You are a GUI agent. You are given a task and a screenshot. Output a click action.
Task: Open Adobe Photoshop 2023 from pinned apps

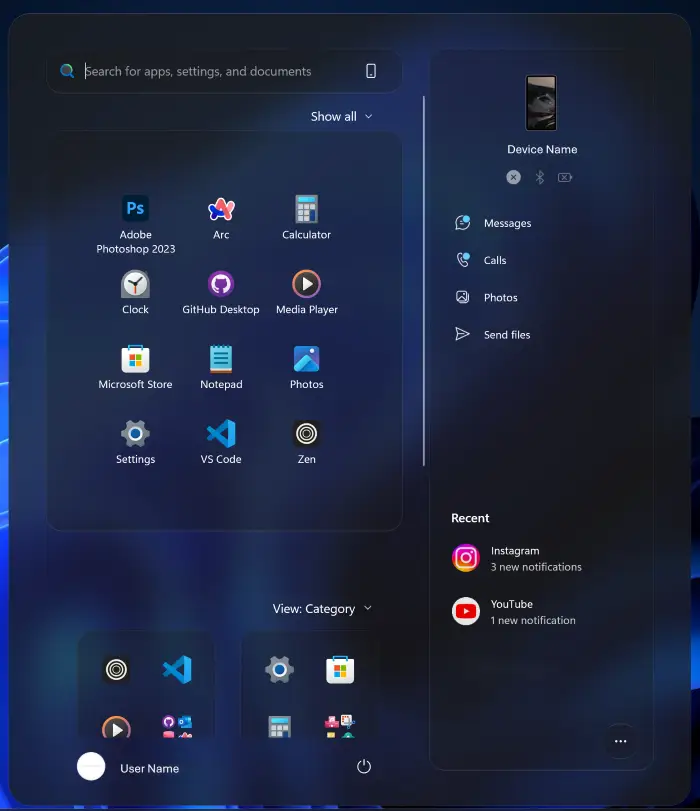(136, 224)
